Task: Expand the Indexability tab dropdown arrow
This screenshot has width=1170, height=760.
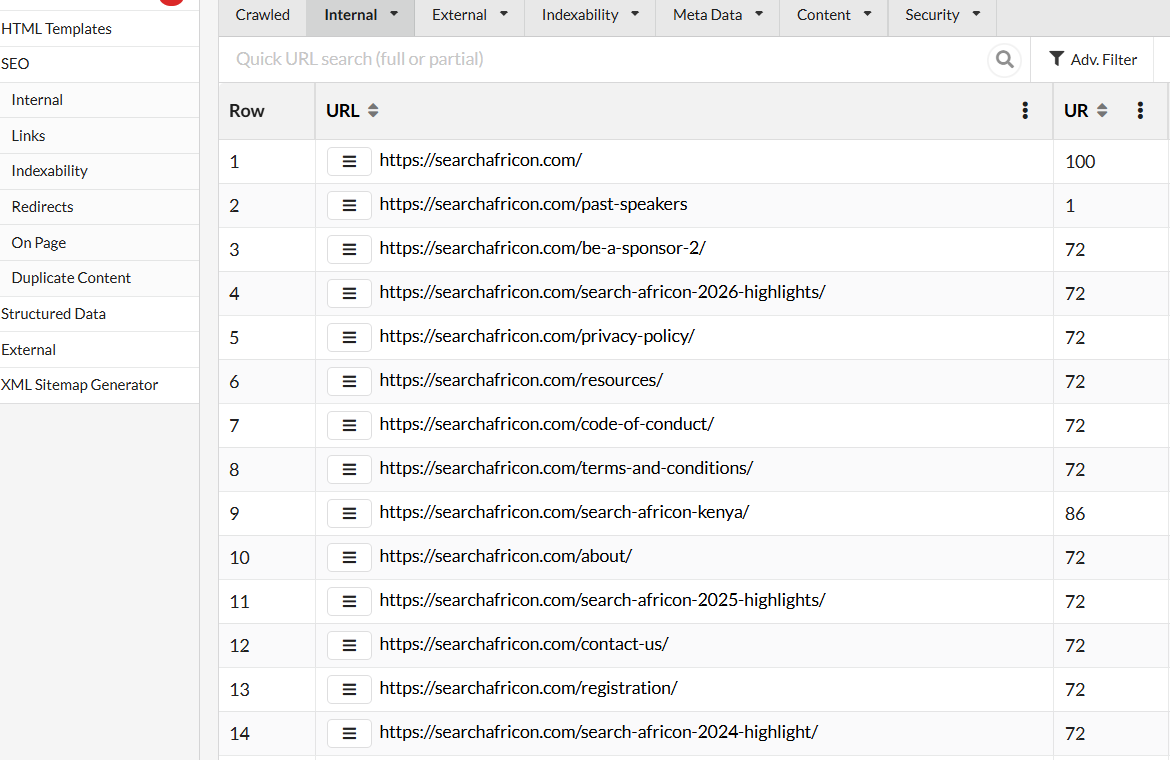Action: [635, 14]
